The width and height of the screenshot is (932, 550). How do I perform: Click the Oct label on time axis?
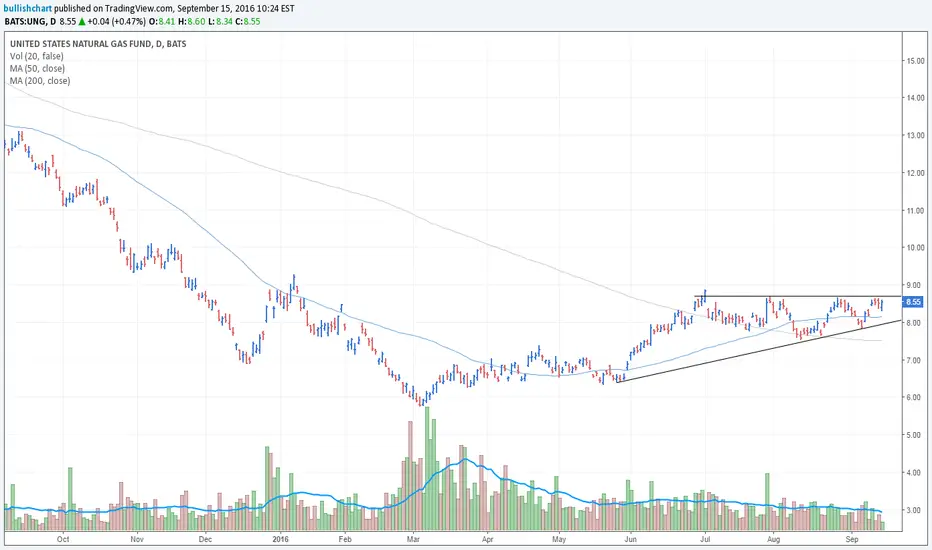pos(63,539)
